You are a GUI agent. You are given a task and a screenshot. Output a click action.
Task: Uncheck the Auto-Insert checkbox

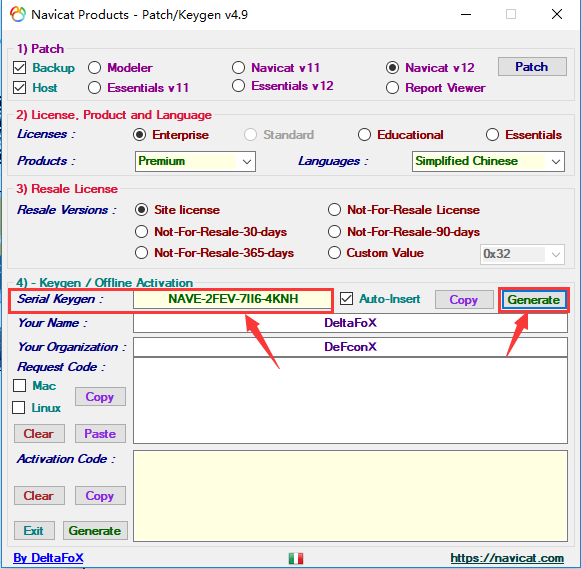click(346, 299)
